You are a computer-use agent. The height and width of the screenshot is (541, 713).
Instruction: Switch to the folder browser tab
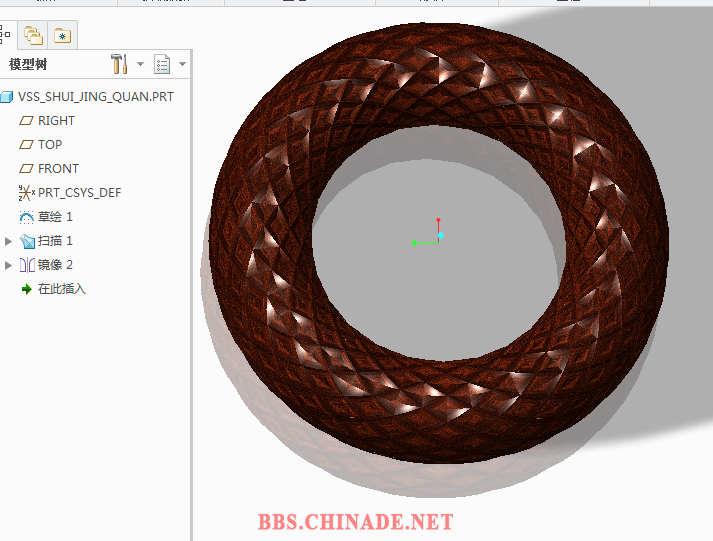(33, 36)
